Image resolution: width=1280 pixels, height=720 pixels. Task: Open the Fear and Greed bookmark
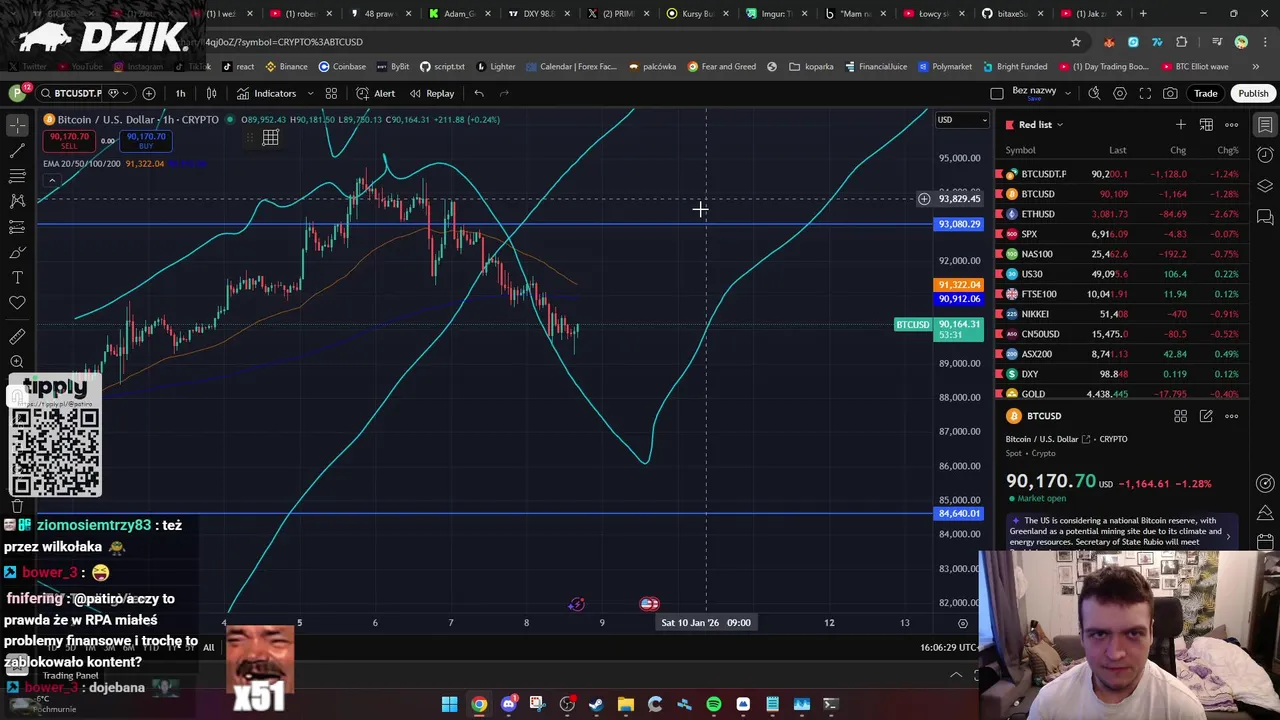tap(721, 66)
